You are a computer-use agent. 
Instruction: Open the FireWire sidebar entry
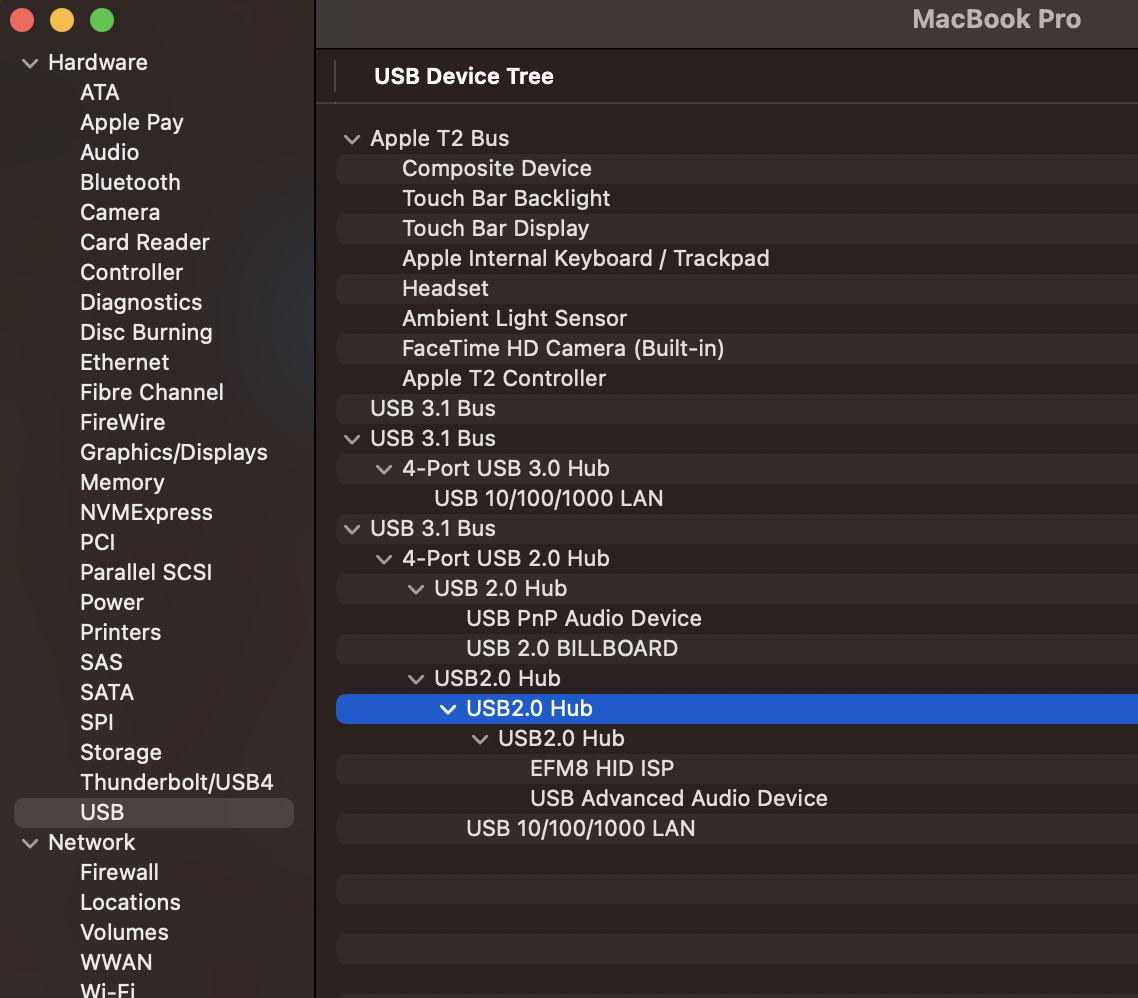123,422
